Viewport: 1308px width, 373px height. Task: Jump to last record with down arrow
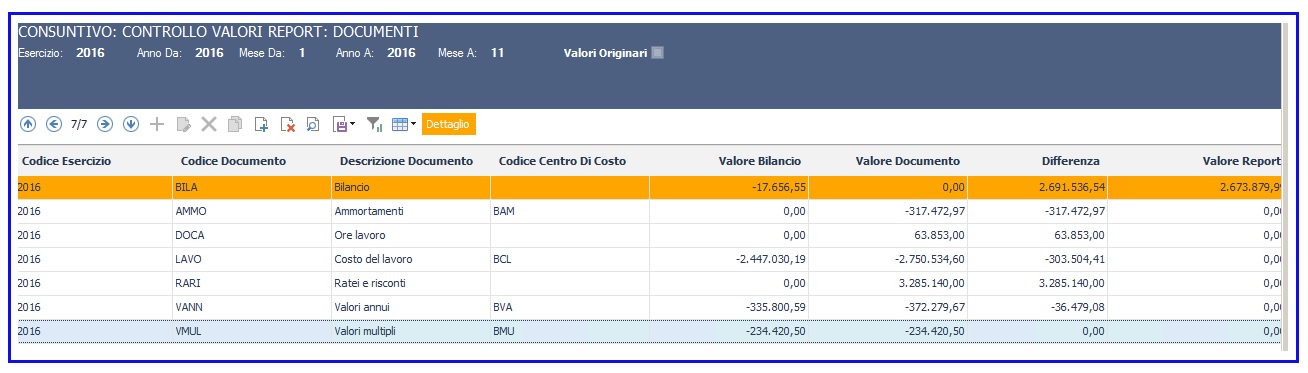click(131, 124)
